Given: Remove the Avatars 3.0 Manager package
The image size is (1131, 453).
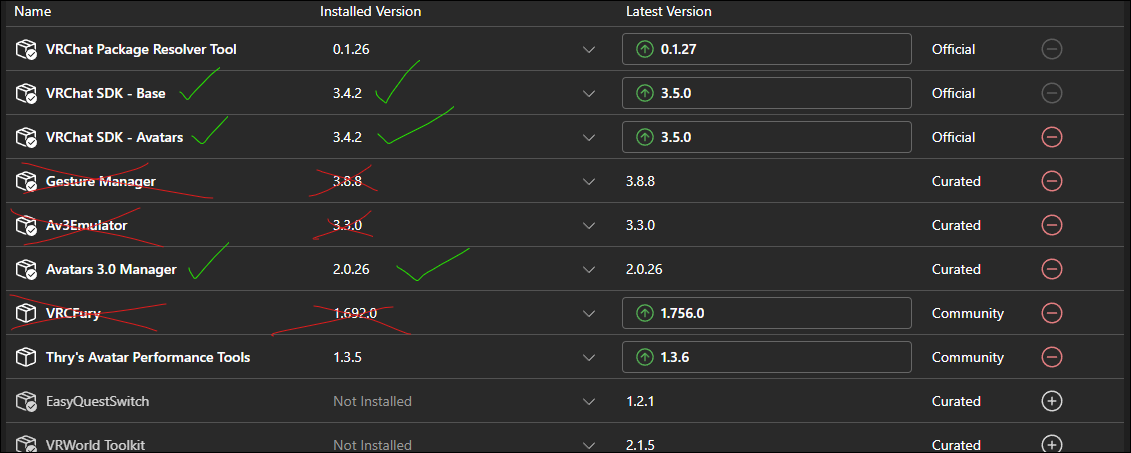Looking at the screenshot, I should pyautogui.click(x=1052, y=269).
